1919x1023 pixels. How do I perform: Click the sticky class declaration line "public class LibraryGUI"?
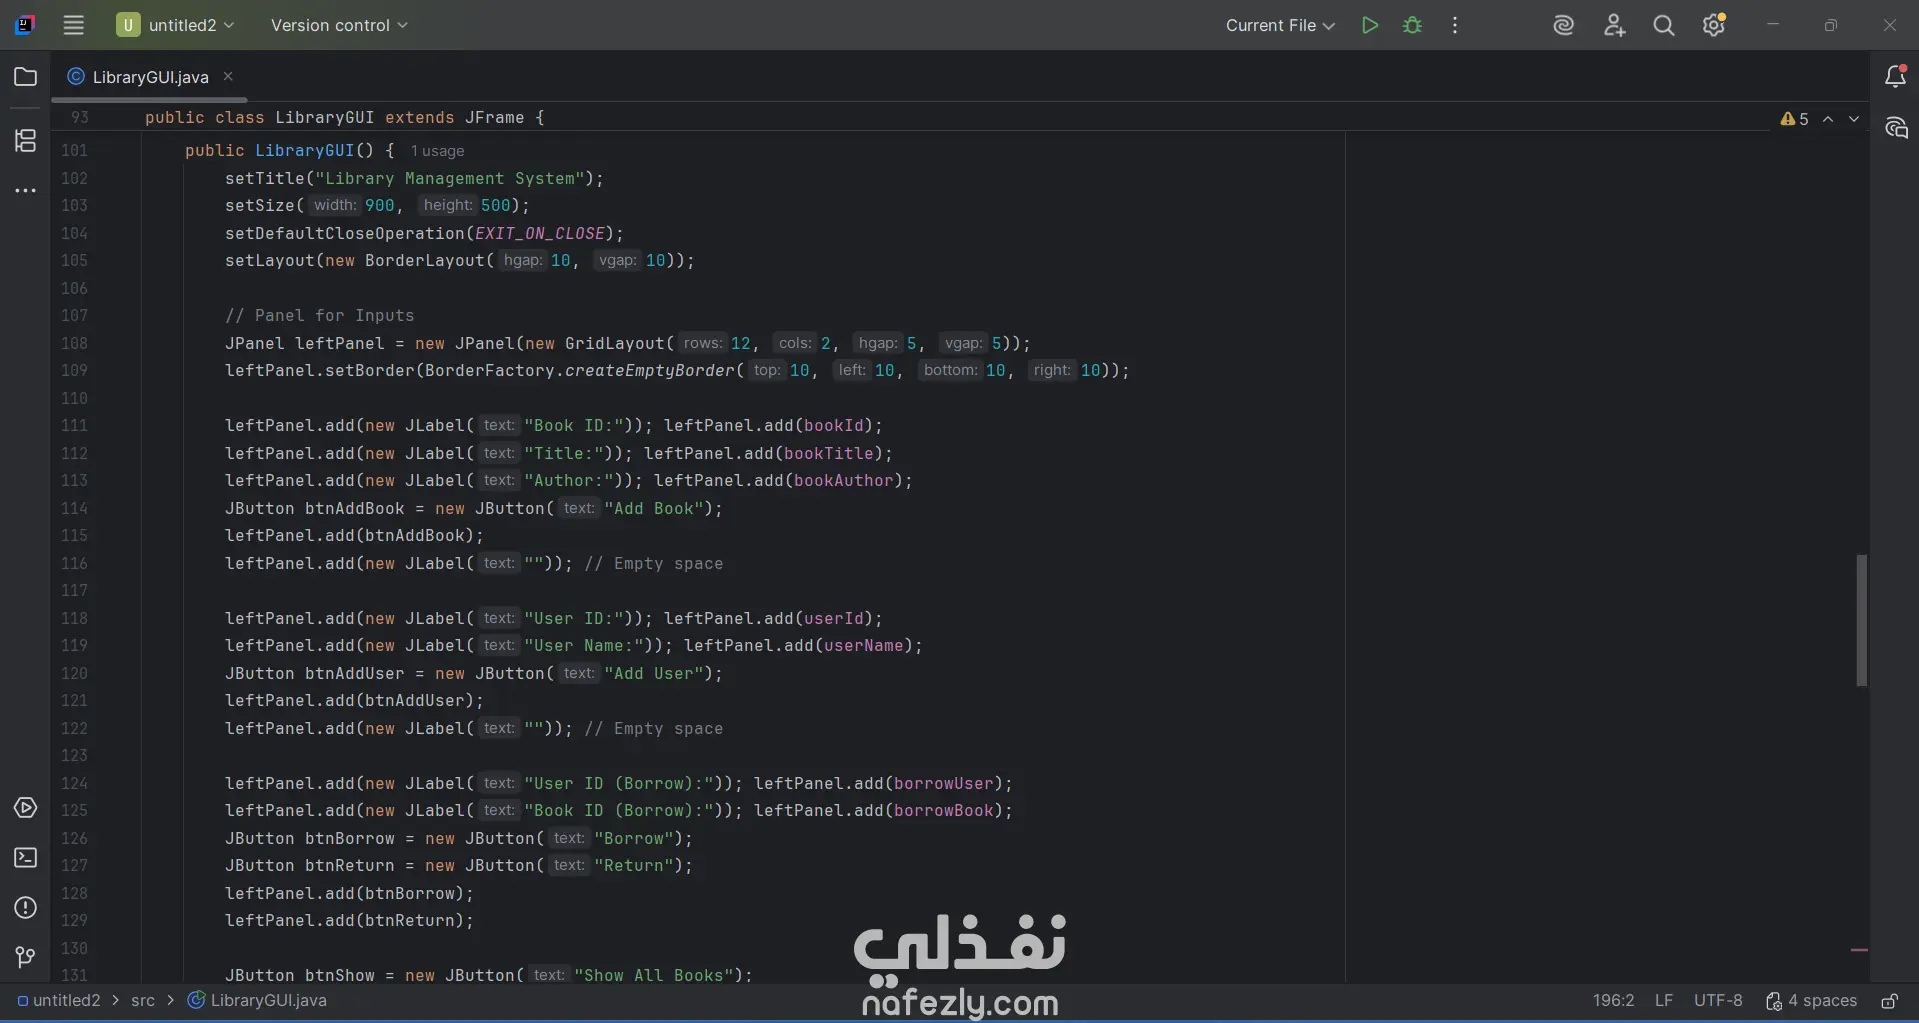pos(345,118)
